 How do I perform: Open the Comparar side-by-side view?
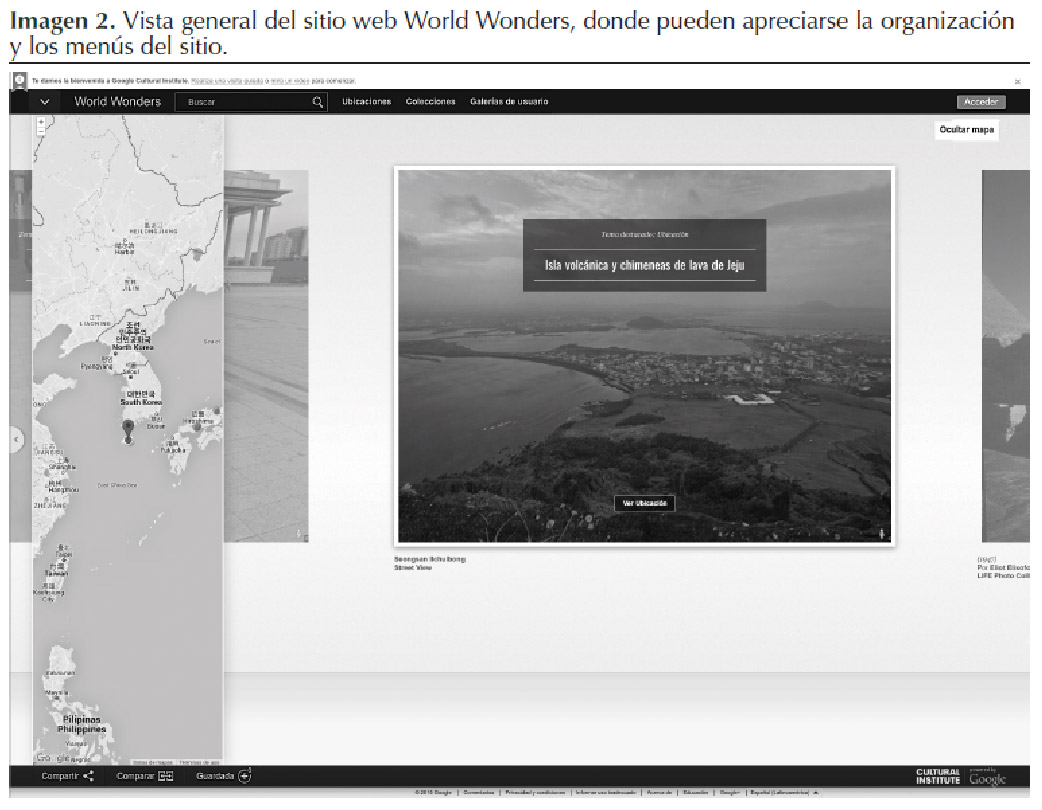click(166, 776)
